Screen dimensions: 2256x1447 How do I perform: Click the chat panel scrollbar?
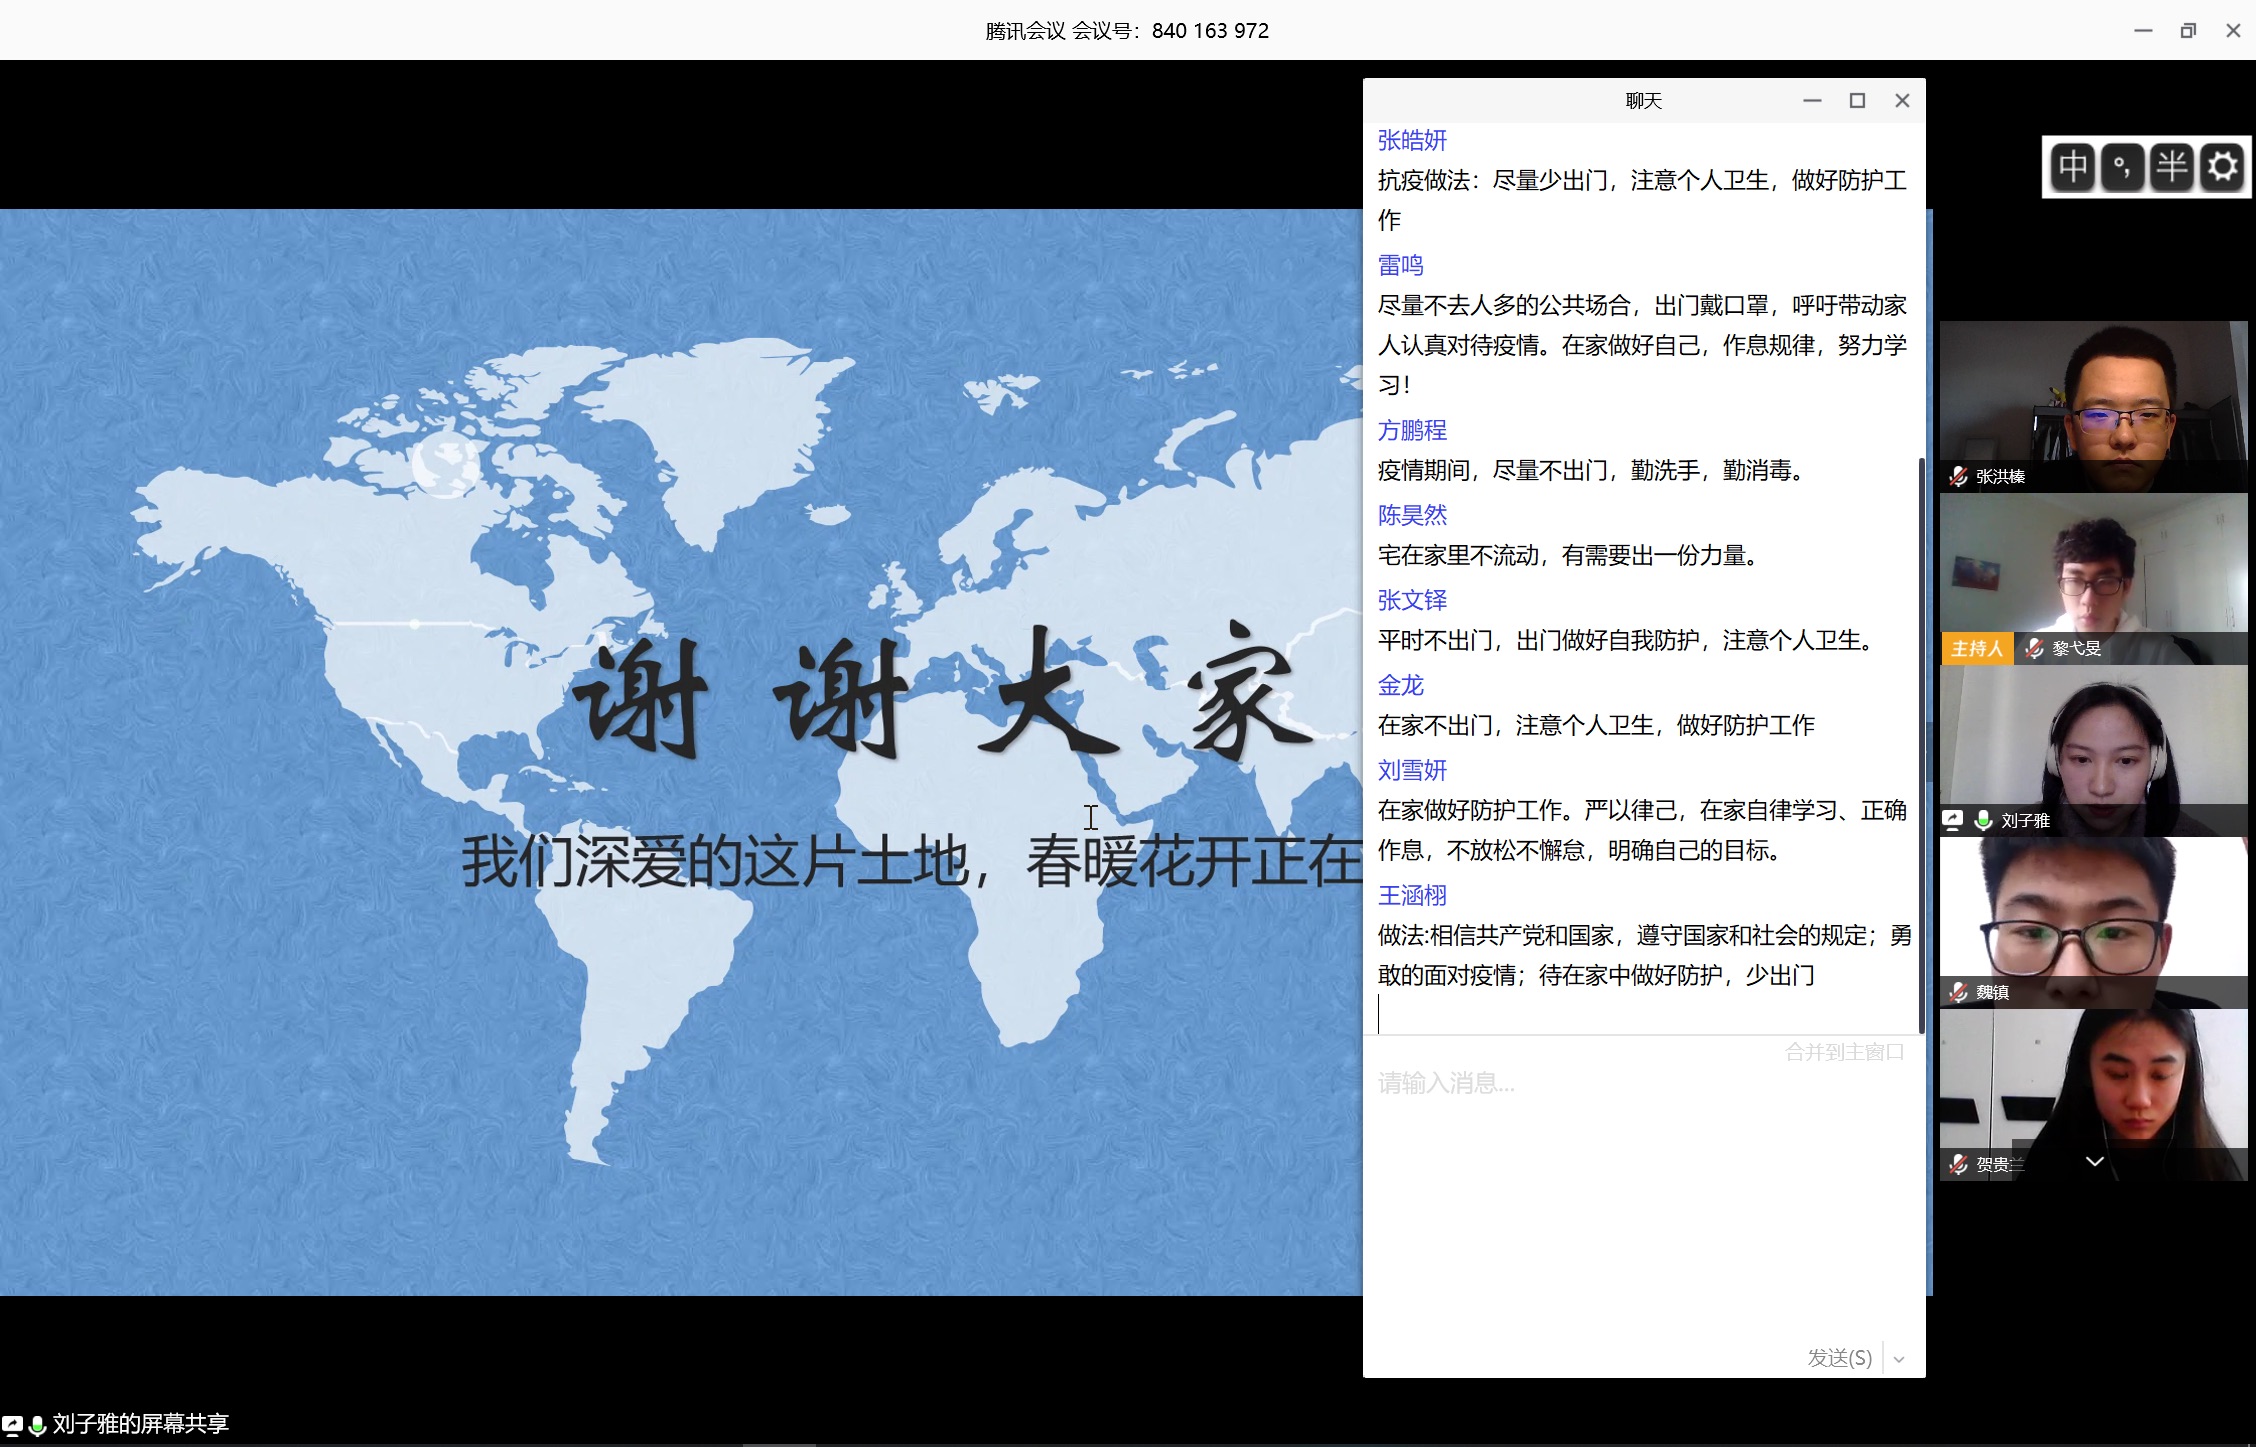tap(1921, 740)
